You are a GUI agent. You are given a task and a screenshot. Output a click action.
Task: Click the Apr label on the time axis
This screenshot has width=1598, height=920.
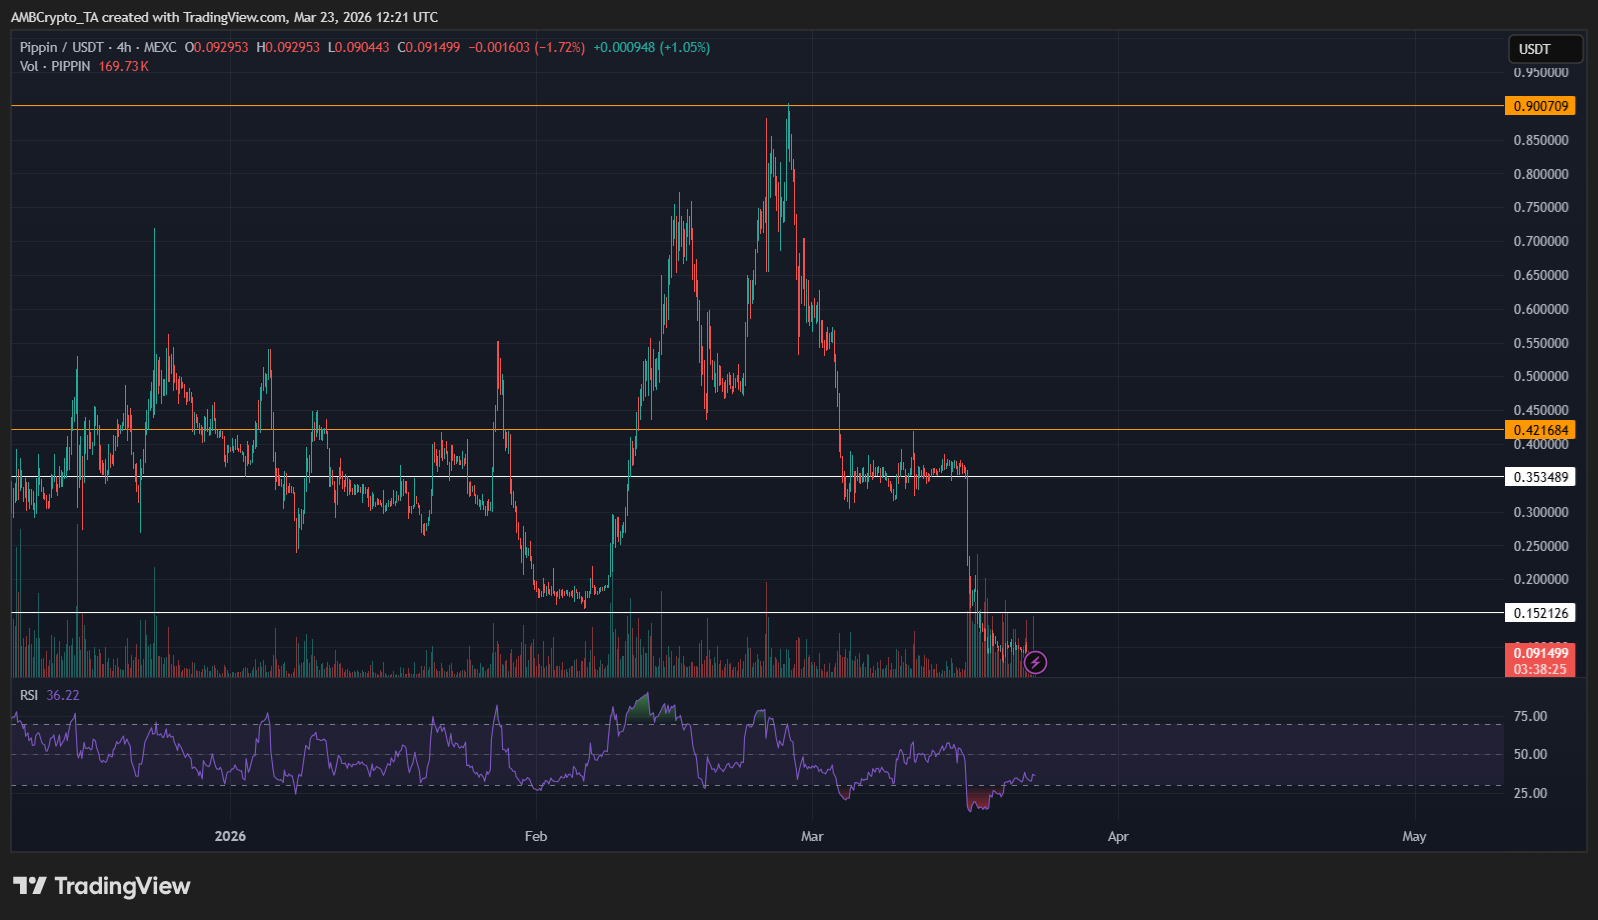coord(1118,836)
